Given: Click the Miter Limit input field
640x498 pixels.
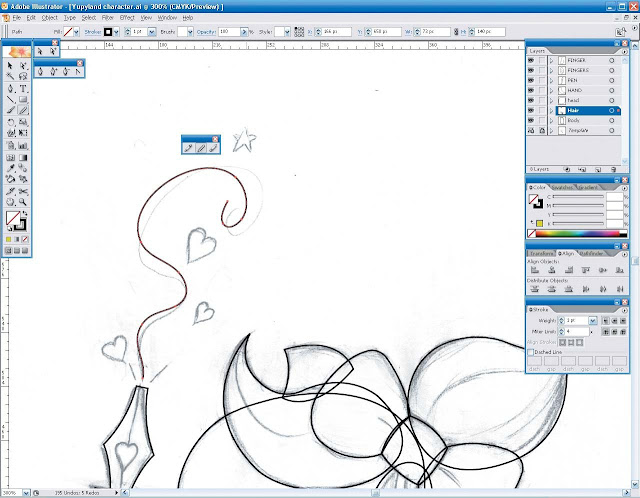Looking at the screenshot, I should [x=577, y=331].
